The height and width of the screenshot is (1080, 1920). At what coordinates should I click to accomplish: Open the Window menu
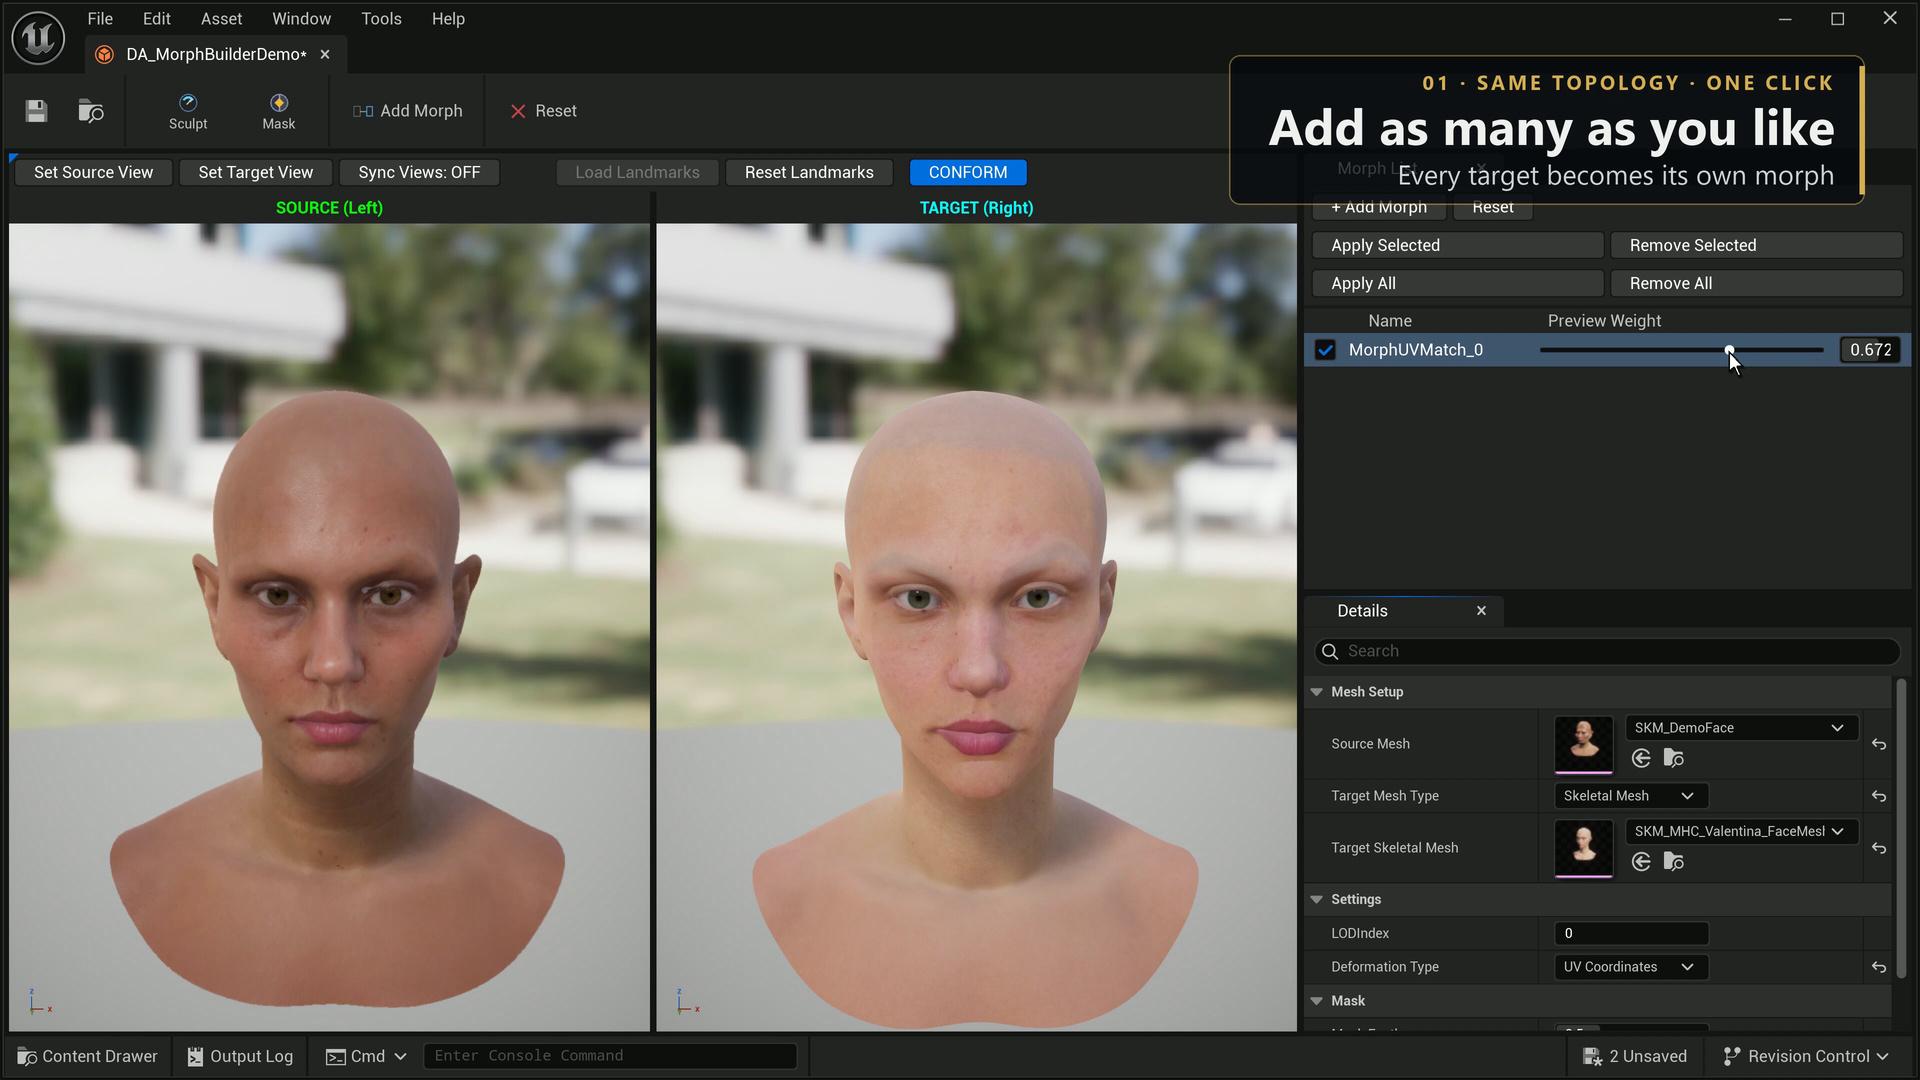coord(301,19)
